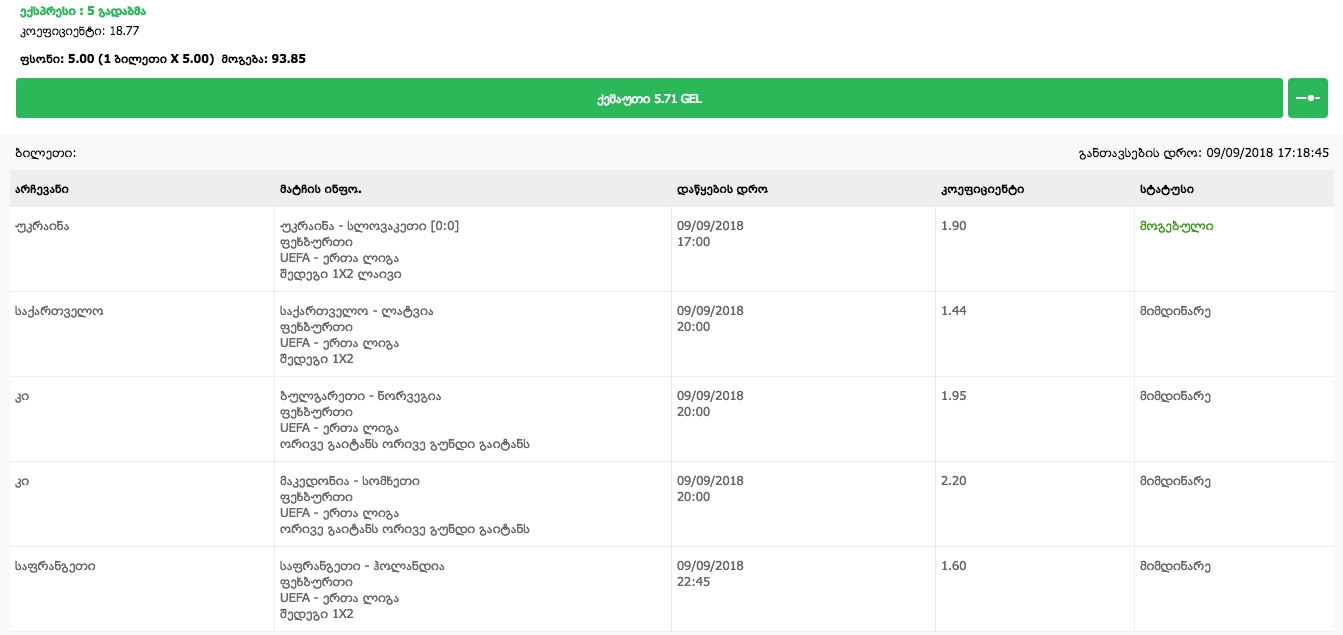The image size is (1343, 635).
Task: Click the საფრანგეთი selection in the last row
Action: [x=55, y=566]
